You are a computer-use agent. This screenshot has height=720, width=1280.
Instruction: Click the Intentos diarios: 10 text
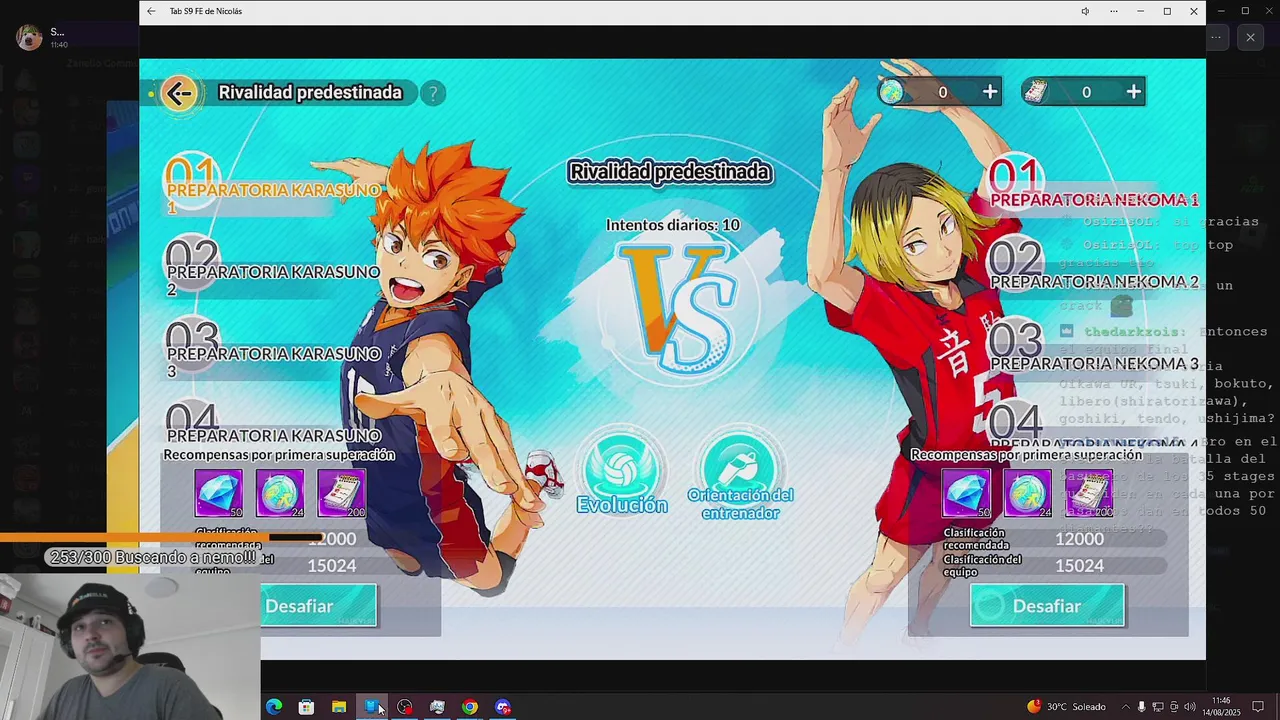(x=673, y=225)
